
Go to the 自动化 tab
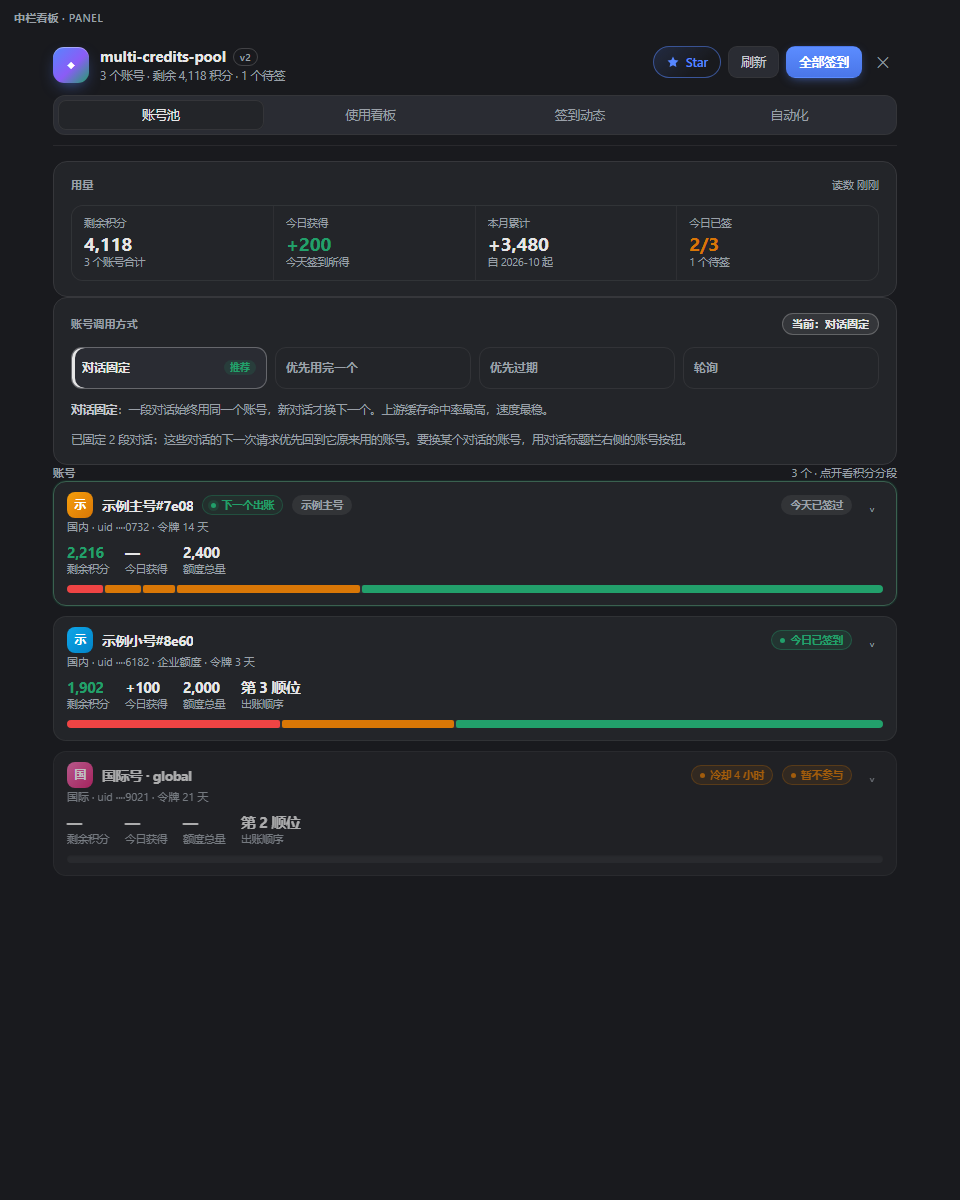click(x=790, y=115)
